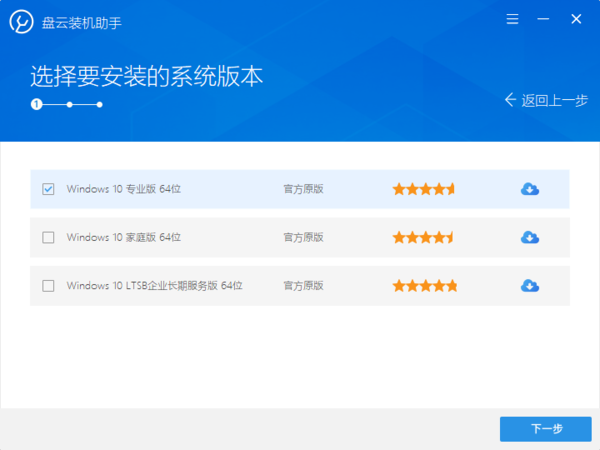Click download cloud icon for 家庭版
The height and width of the screenshot is (450, 600).
click(530, 237)
